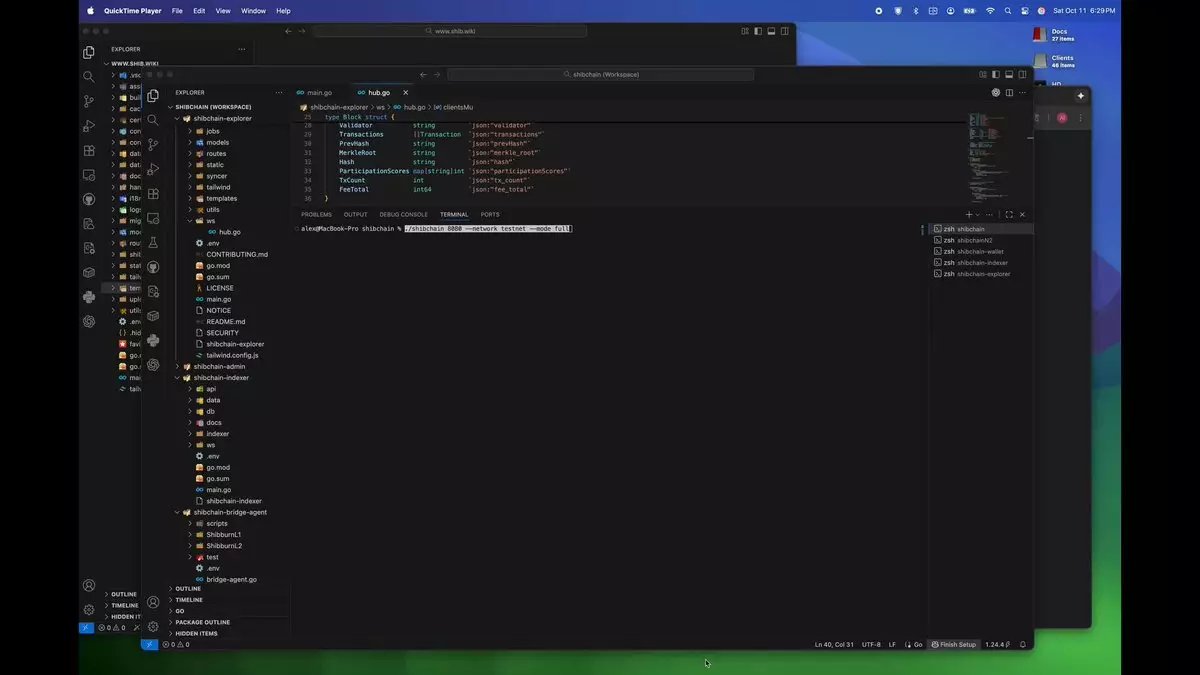
Task: Open the Extensions view icon
Action: [x=153, y=194]
